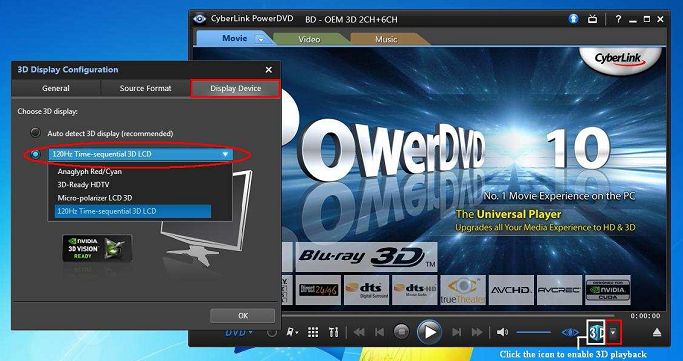The height and width of the screenshot is (361, 683).
Task: Choose Anaglyph Red/Cyan from the list
Action: pos(90,172)
